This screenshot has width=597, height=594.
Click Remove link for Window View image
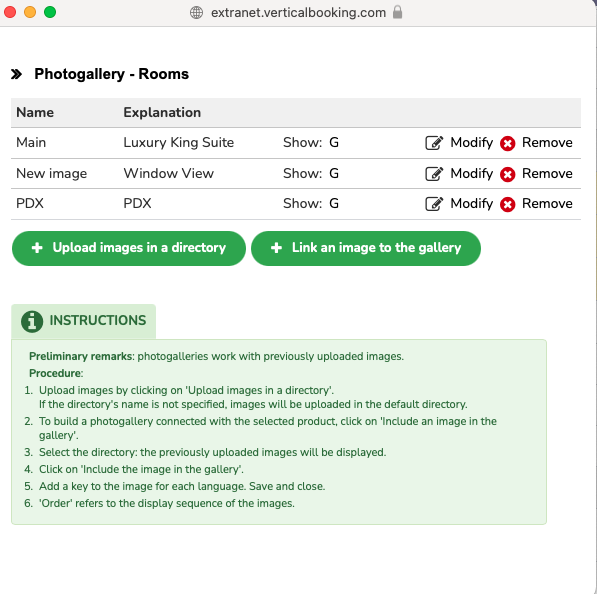547,173
